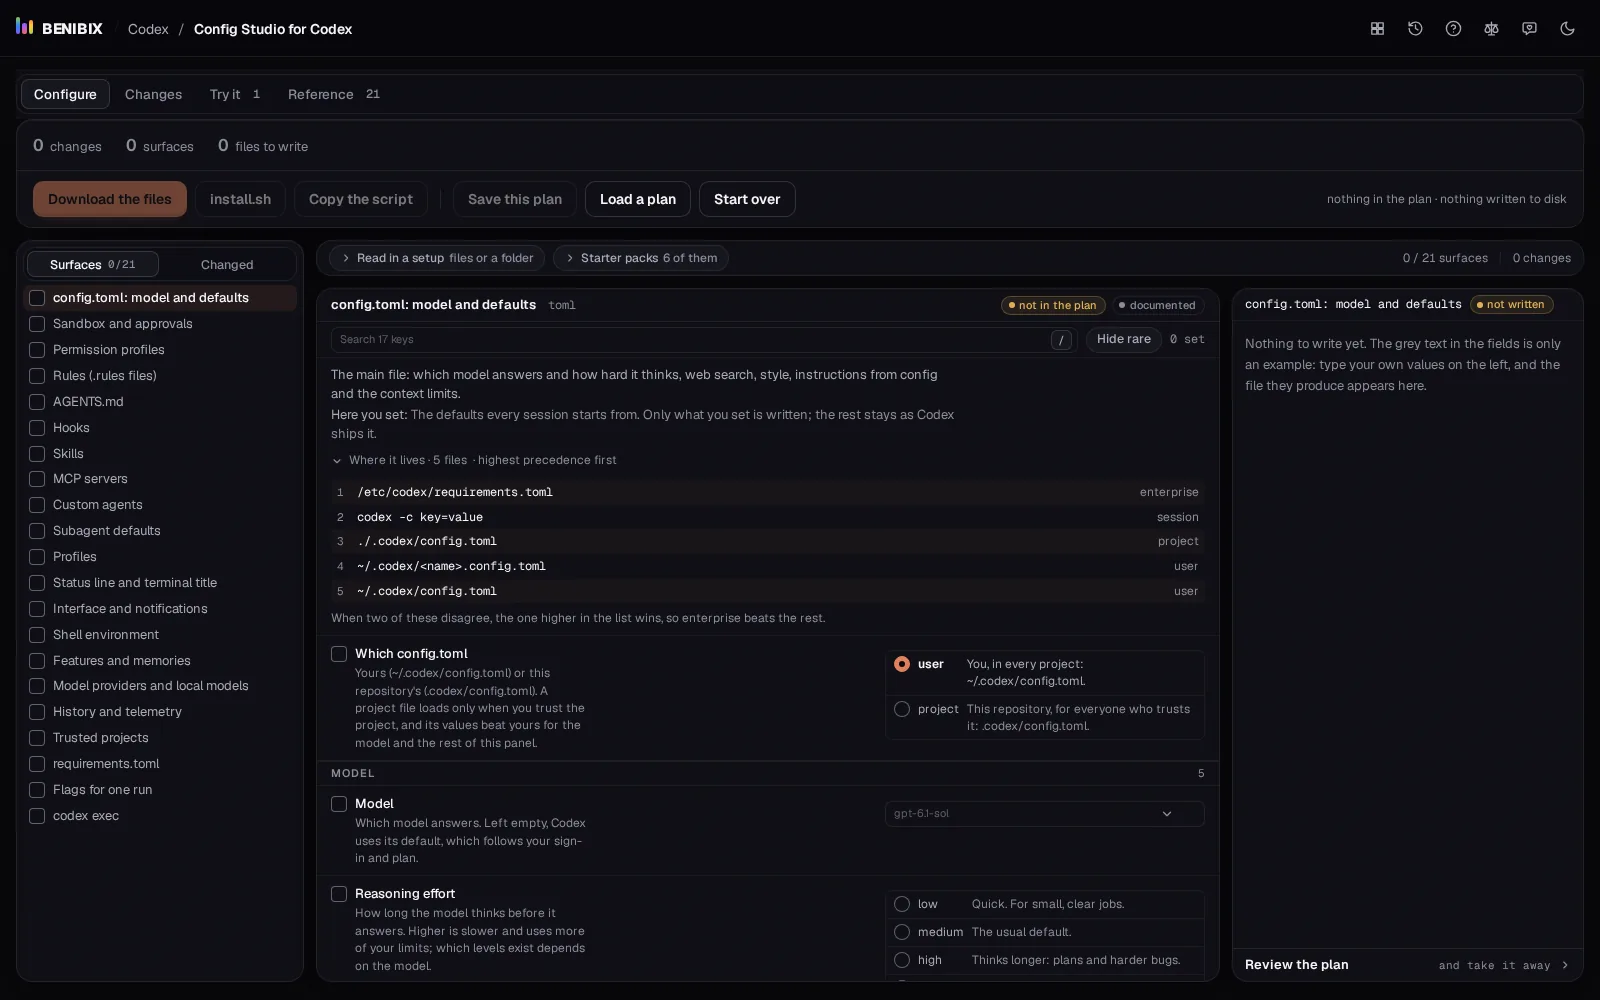Toggle dark mode moon icon

tap(1567, 29)
